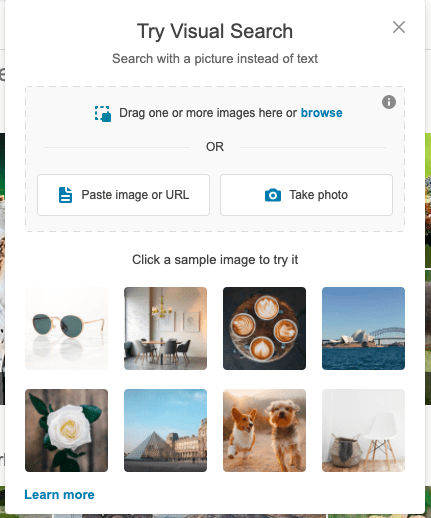The width and height of the screenshot is (431, 518).
Task: Select the white rose sample image
Action: (x=66, y=430)
